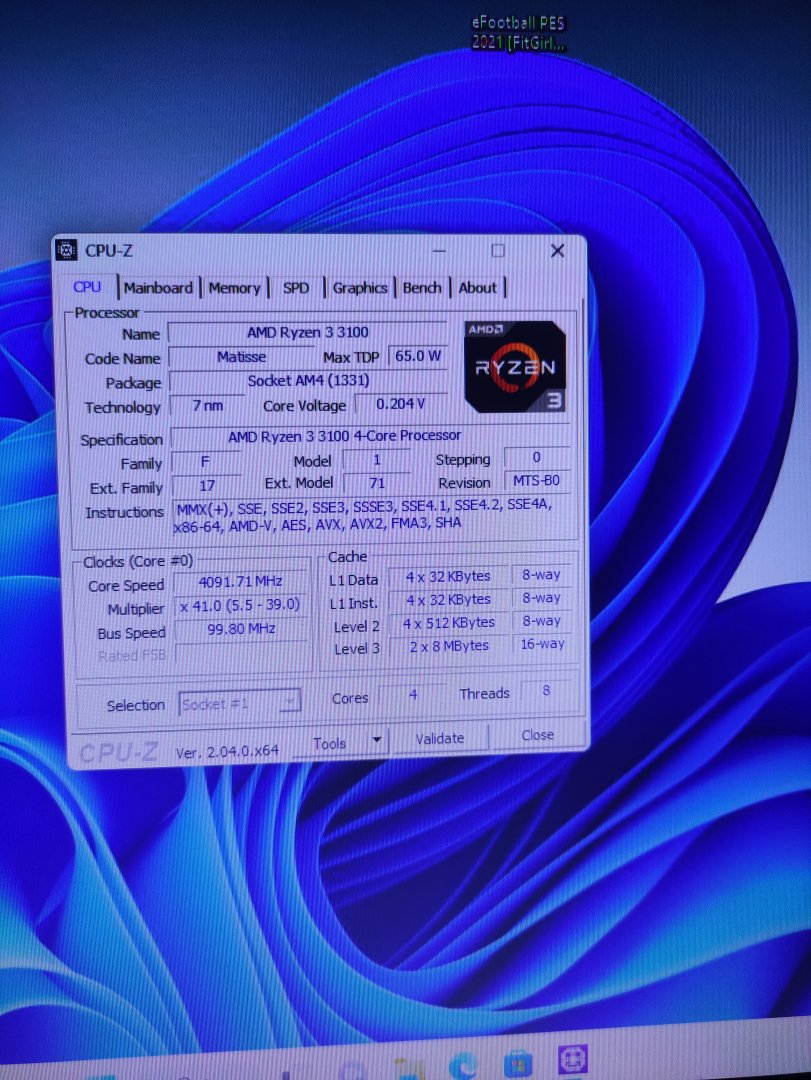Close CPU-Z with the title bar X

click(x=557, y=251)
